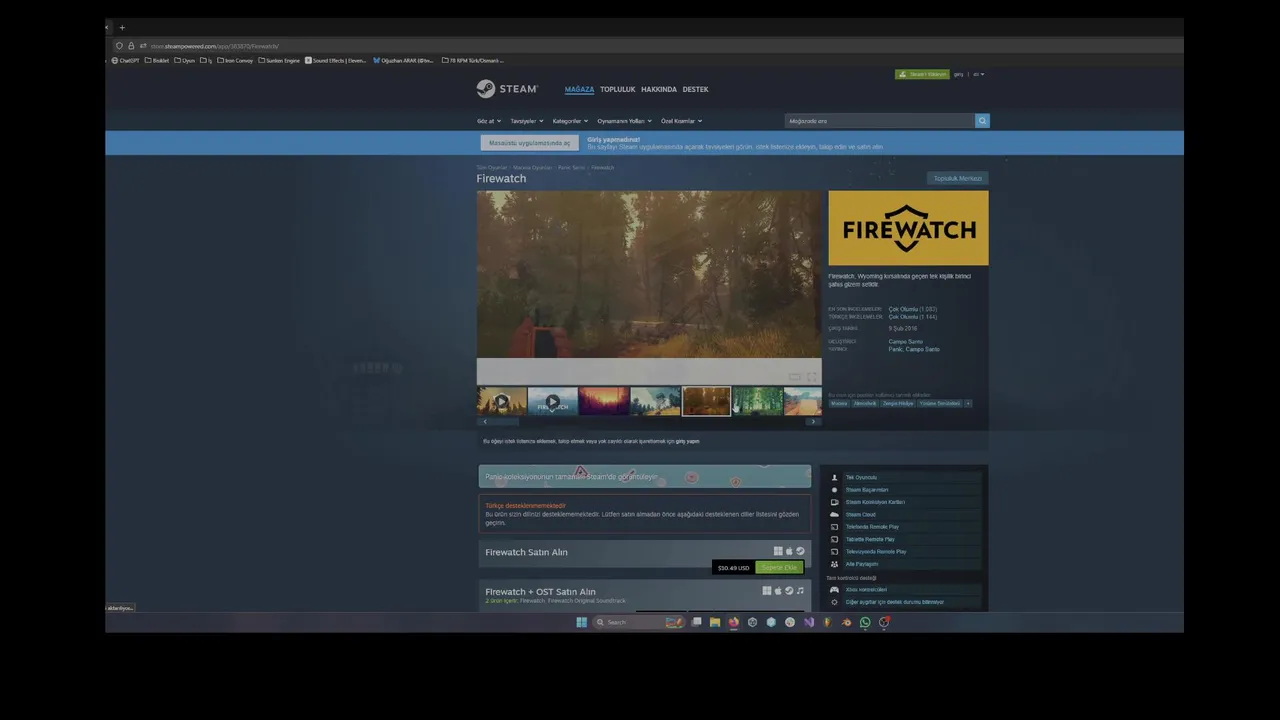Click the plus button after the tags
Viewport: 1280px width, 720px height.
[968, 403]
